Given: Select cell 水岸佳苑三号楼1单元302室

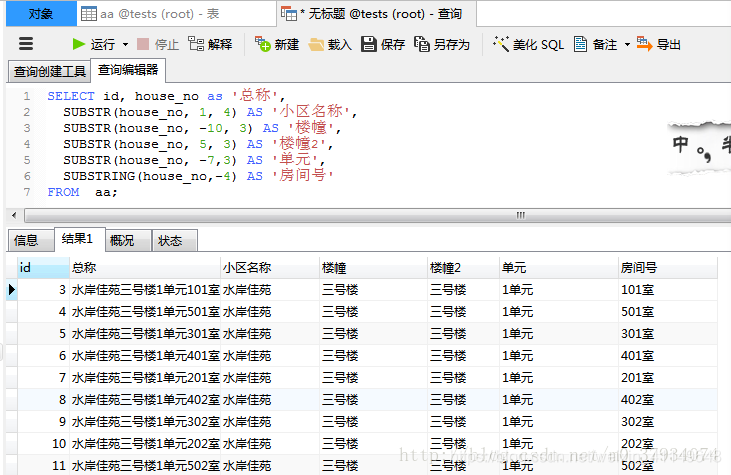Looking at the screenshot, I should click(x=145, y=422).
